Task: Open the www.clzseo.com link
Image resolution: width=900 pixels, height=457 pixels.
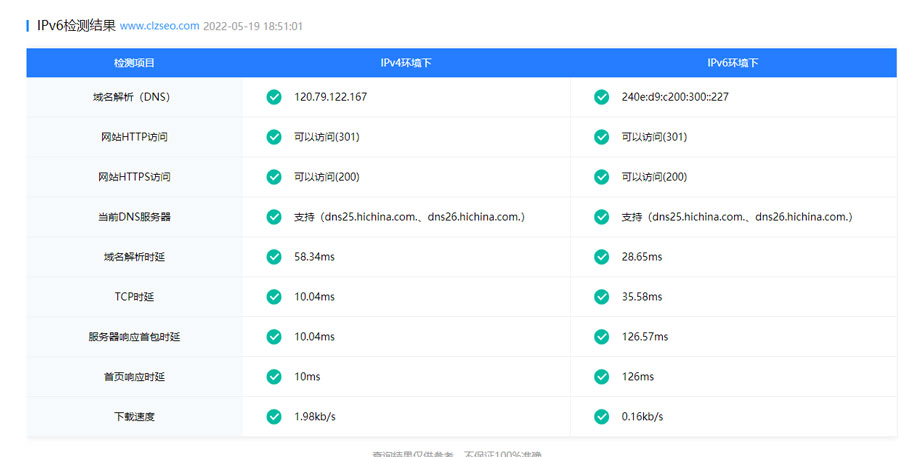Action: click(x=159, y=26)
